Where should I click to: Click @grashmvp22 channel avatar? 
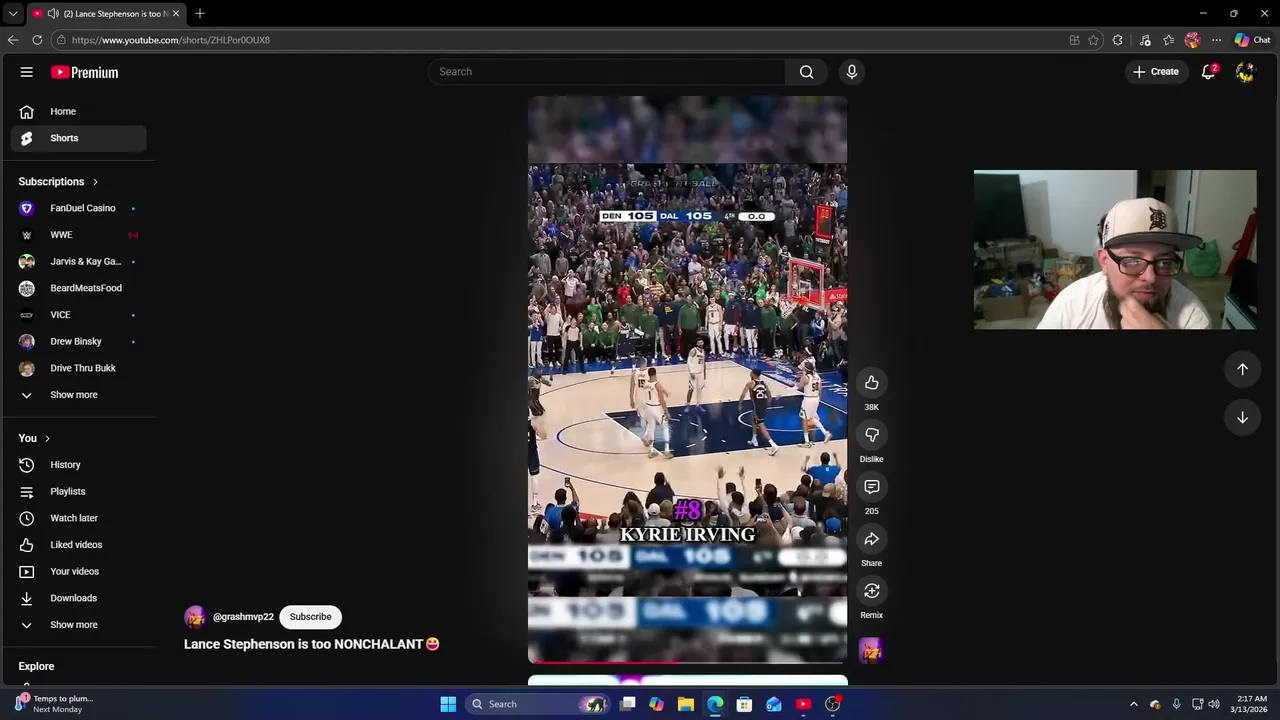pos(195,617)
